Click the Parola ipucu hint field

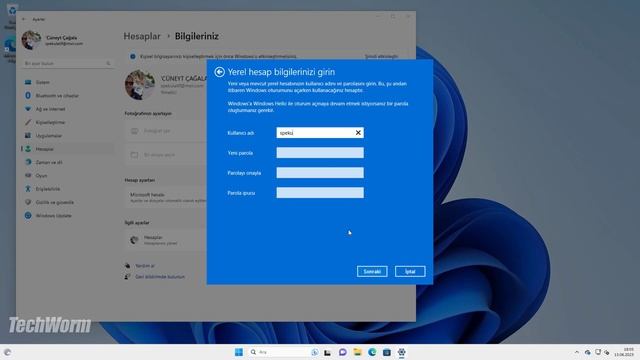[x=320, y=193]
